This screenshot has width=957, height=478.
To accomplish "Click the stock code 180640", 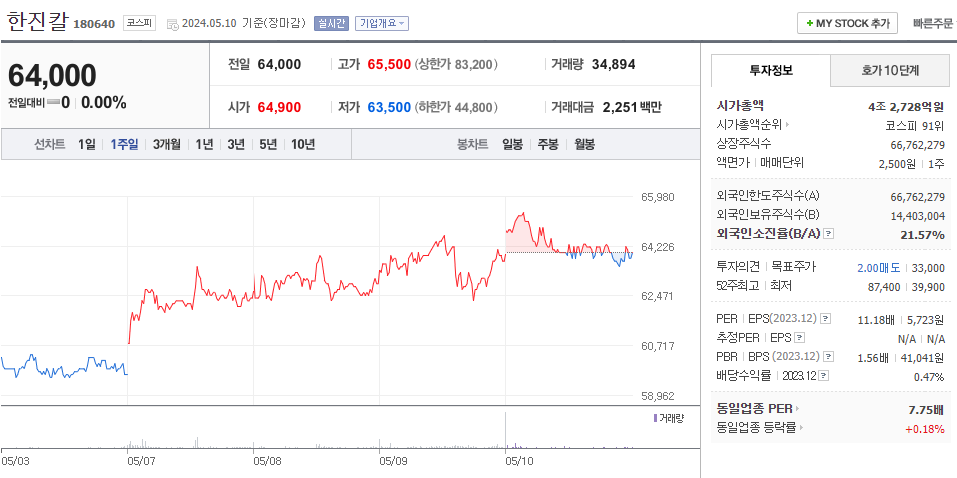I will (x=94, y=24).
